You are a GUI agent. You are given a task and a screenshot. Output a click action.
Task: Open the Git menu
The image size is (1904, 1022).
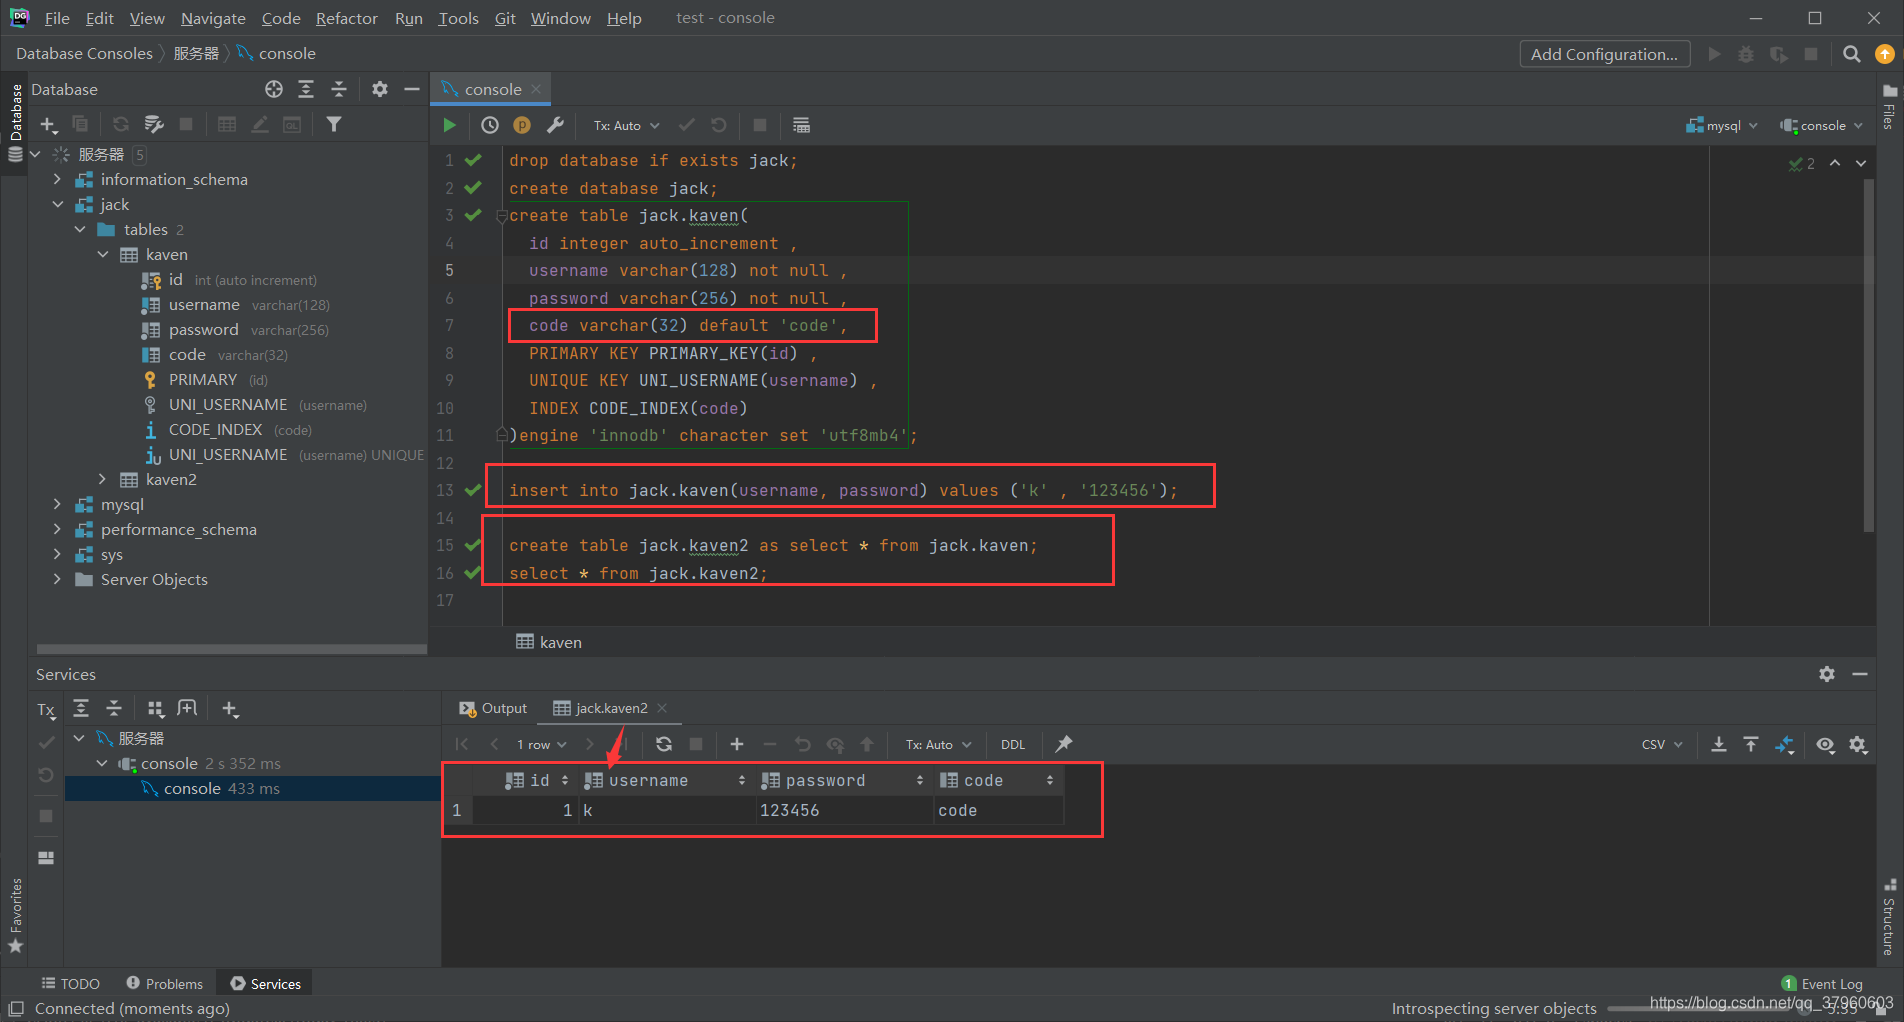[505, 18]
